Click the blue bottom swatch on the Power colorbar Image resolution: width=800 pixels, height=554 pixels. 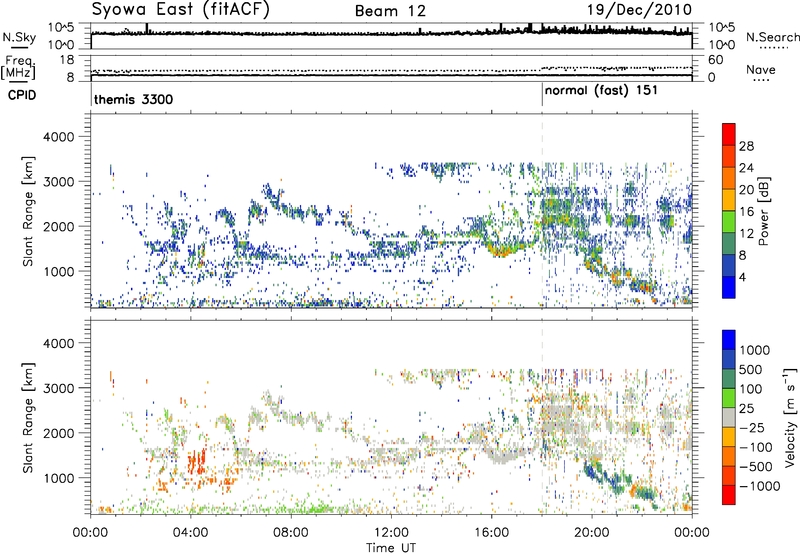point(729,287)
